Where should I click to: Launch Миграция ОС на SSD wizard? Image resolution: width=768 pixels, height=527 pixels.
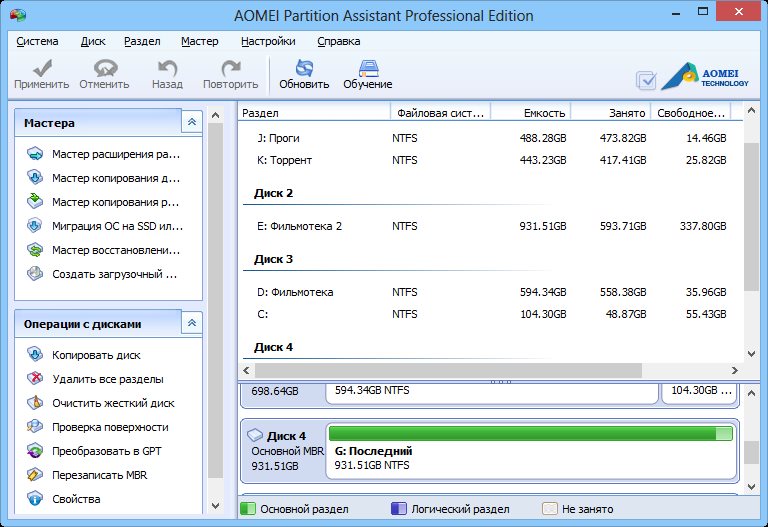click(115, 226)
